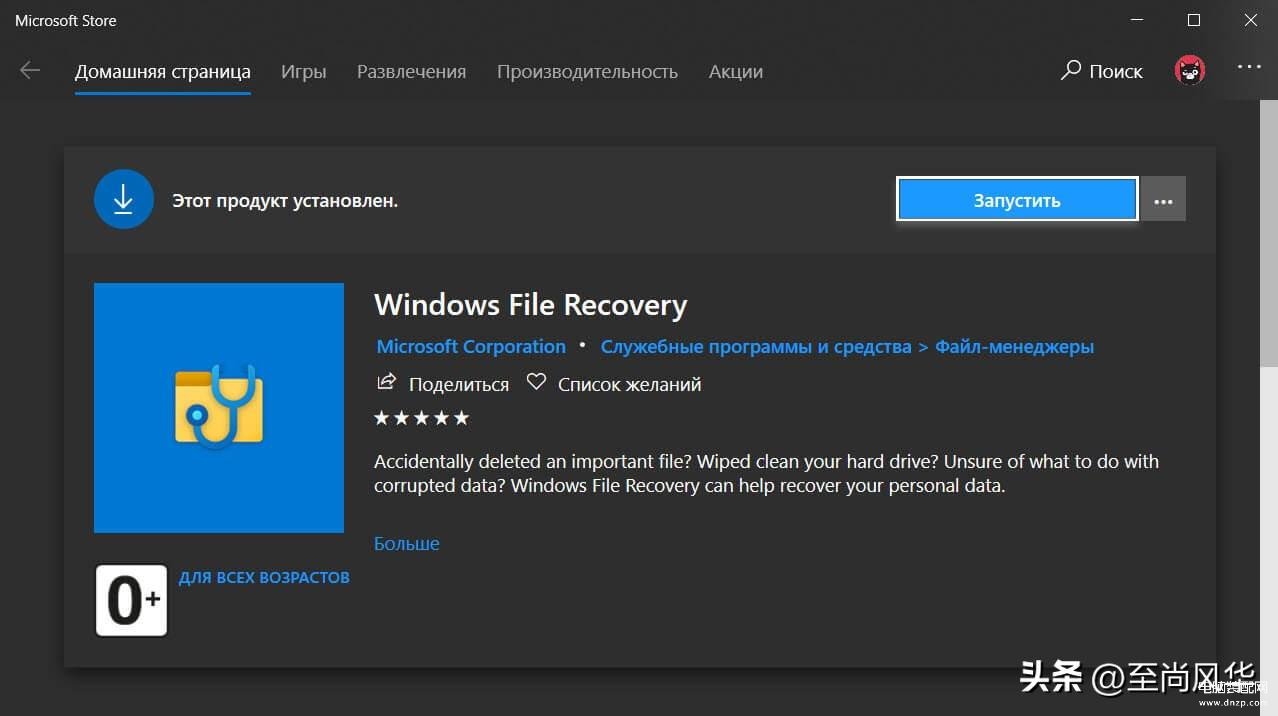Open the Microsoft Corporation publisher link
The width and height of the screenshot is (1278, 716).
[x=471, y=346]
